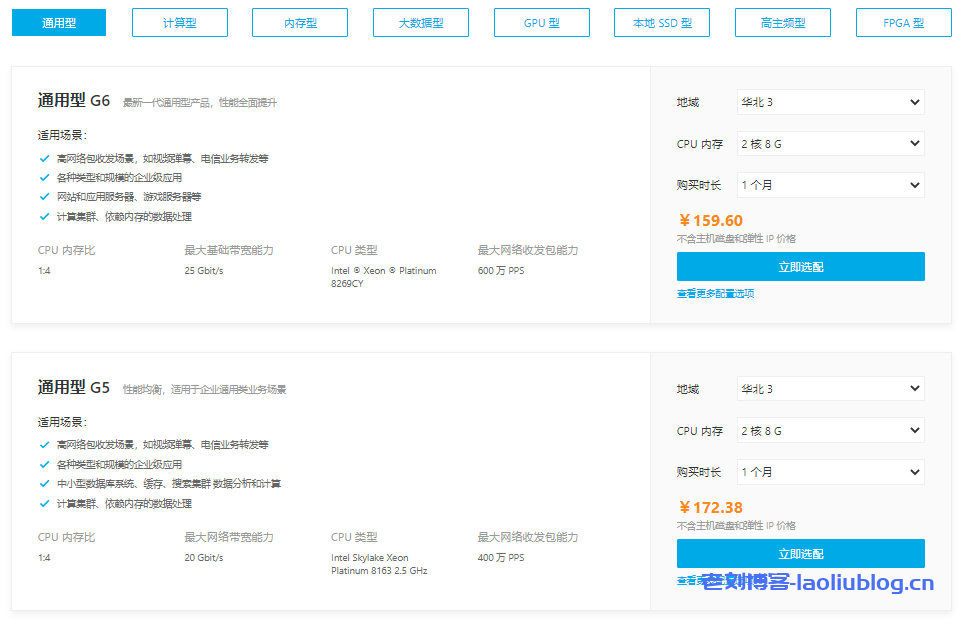Click the checkmark icon beside 网站和应用服务器

[x=44, y=197]
